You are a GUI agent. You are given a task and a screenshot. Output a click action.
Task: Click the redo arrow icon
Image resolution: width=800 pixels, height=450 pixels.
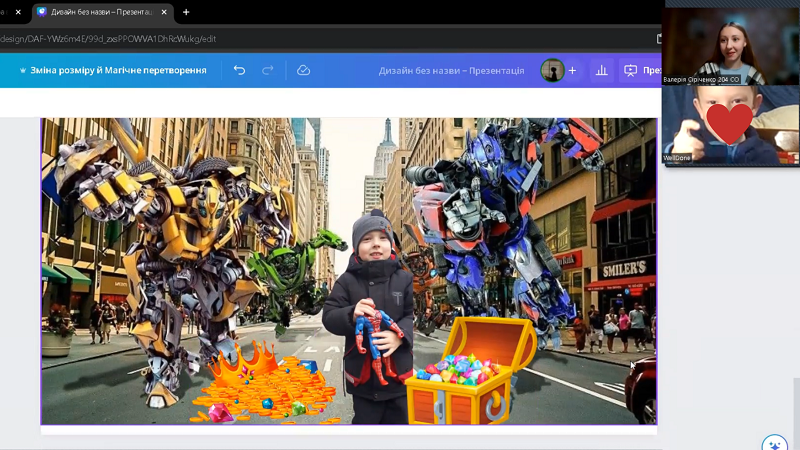click(267, 70)
